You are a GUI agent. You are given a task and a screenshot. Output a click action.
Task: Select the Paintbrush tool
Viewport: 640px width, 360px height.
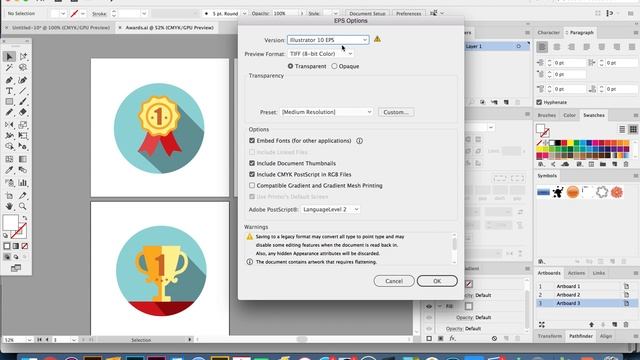pos(23,102)
